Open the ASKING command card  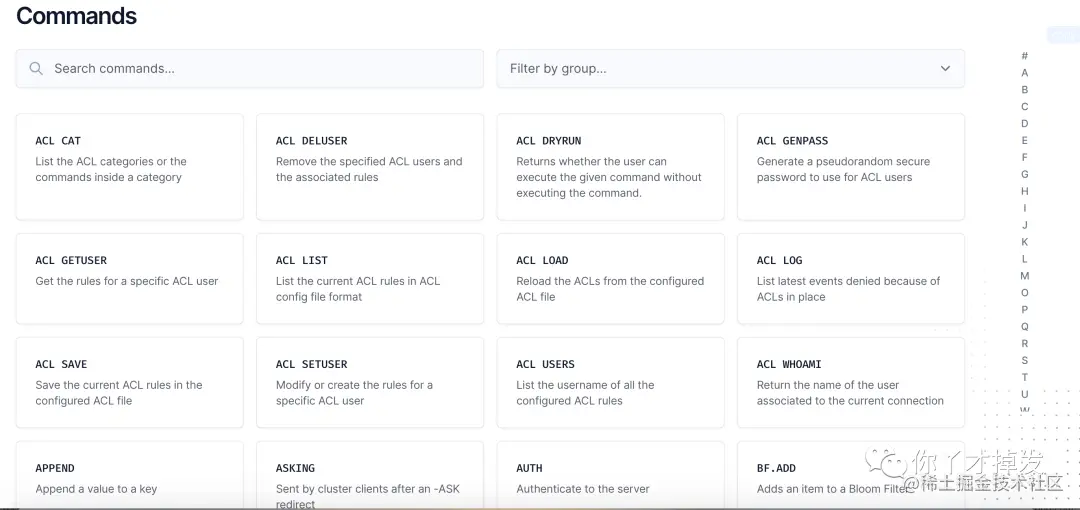(370, 476)
